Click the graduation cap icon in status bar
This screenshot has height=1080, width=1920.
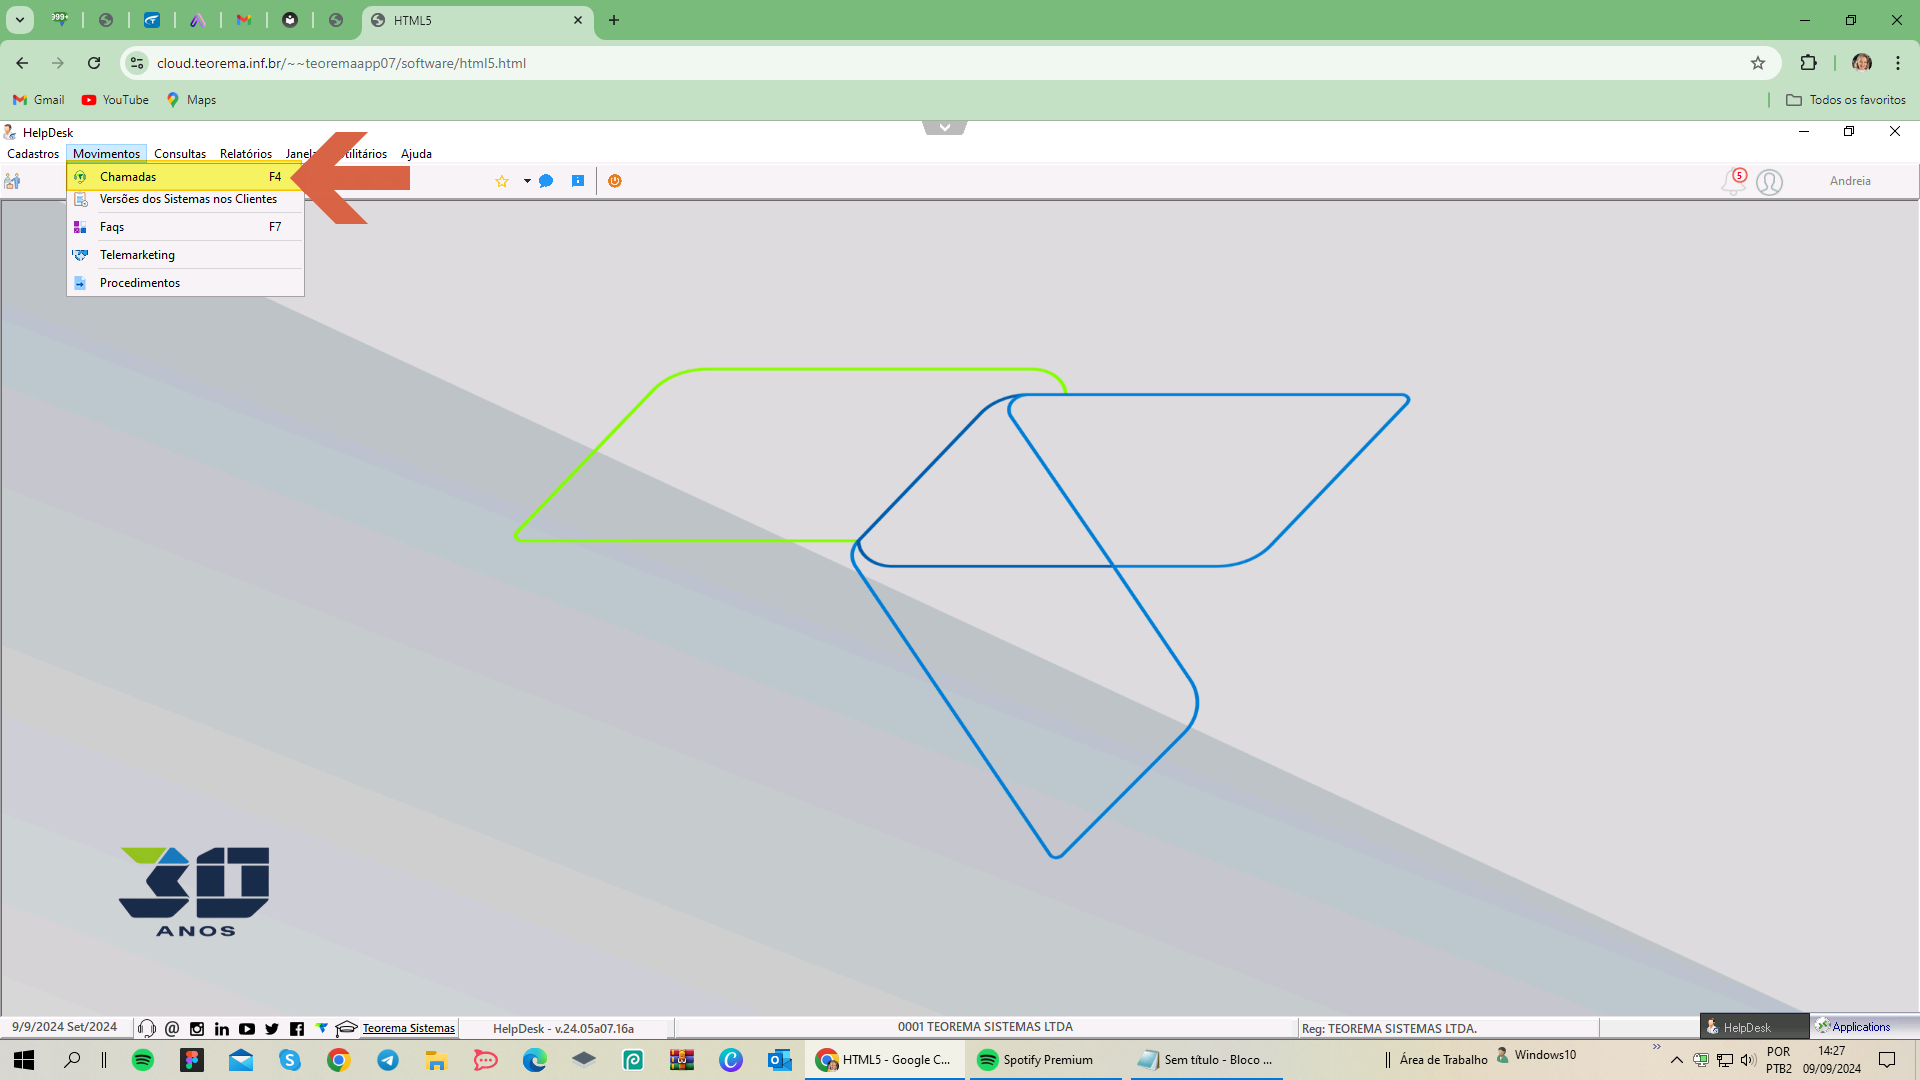click(x=347, y=1028)
